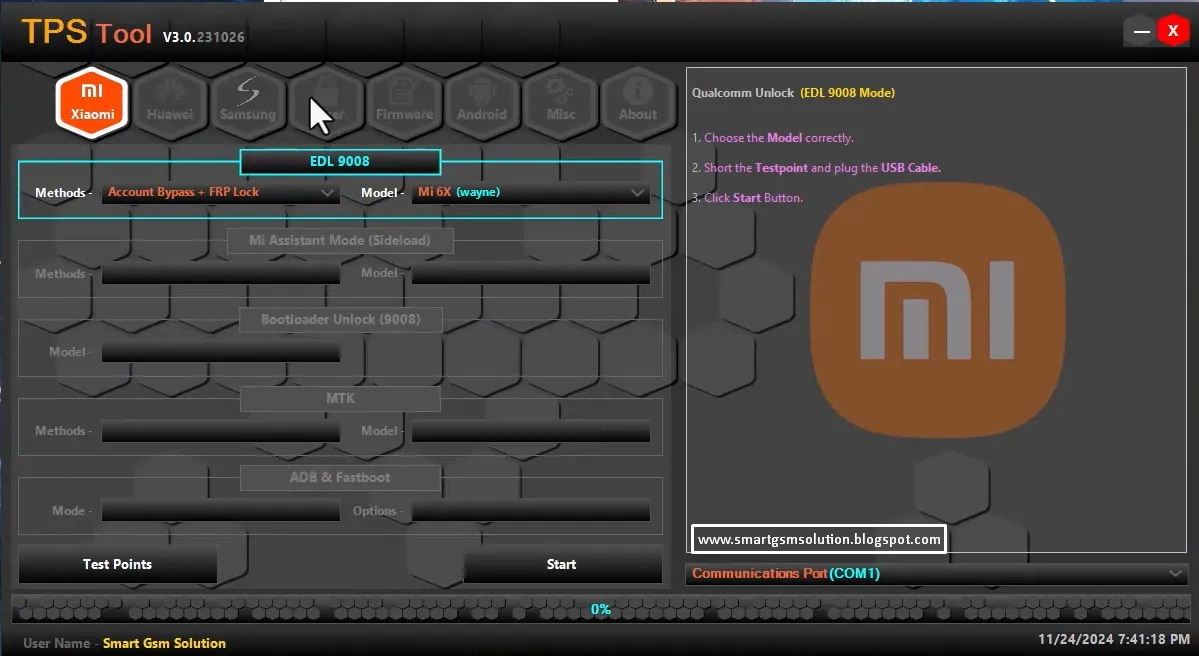Click the large Mi logo image

point(937,310)
